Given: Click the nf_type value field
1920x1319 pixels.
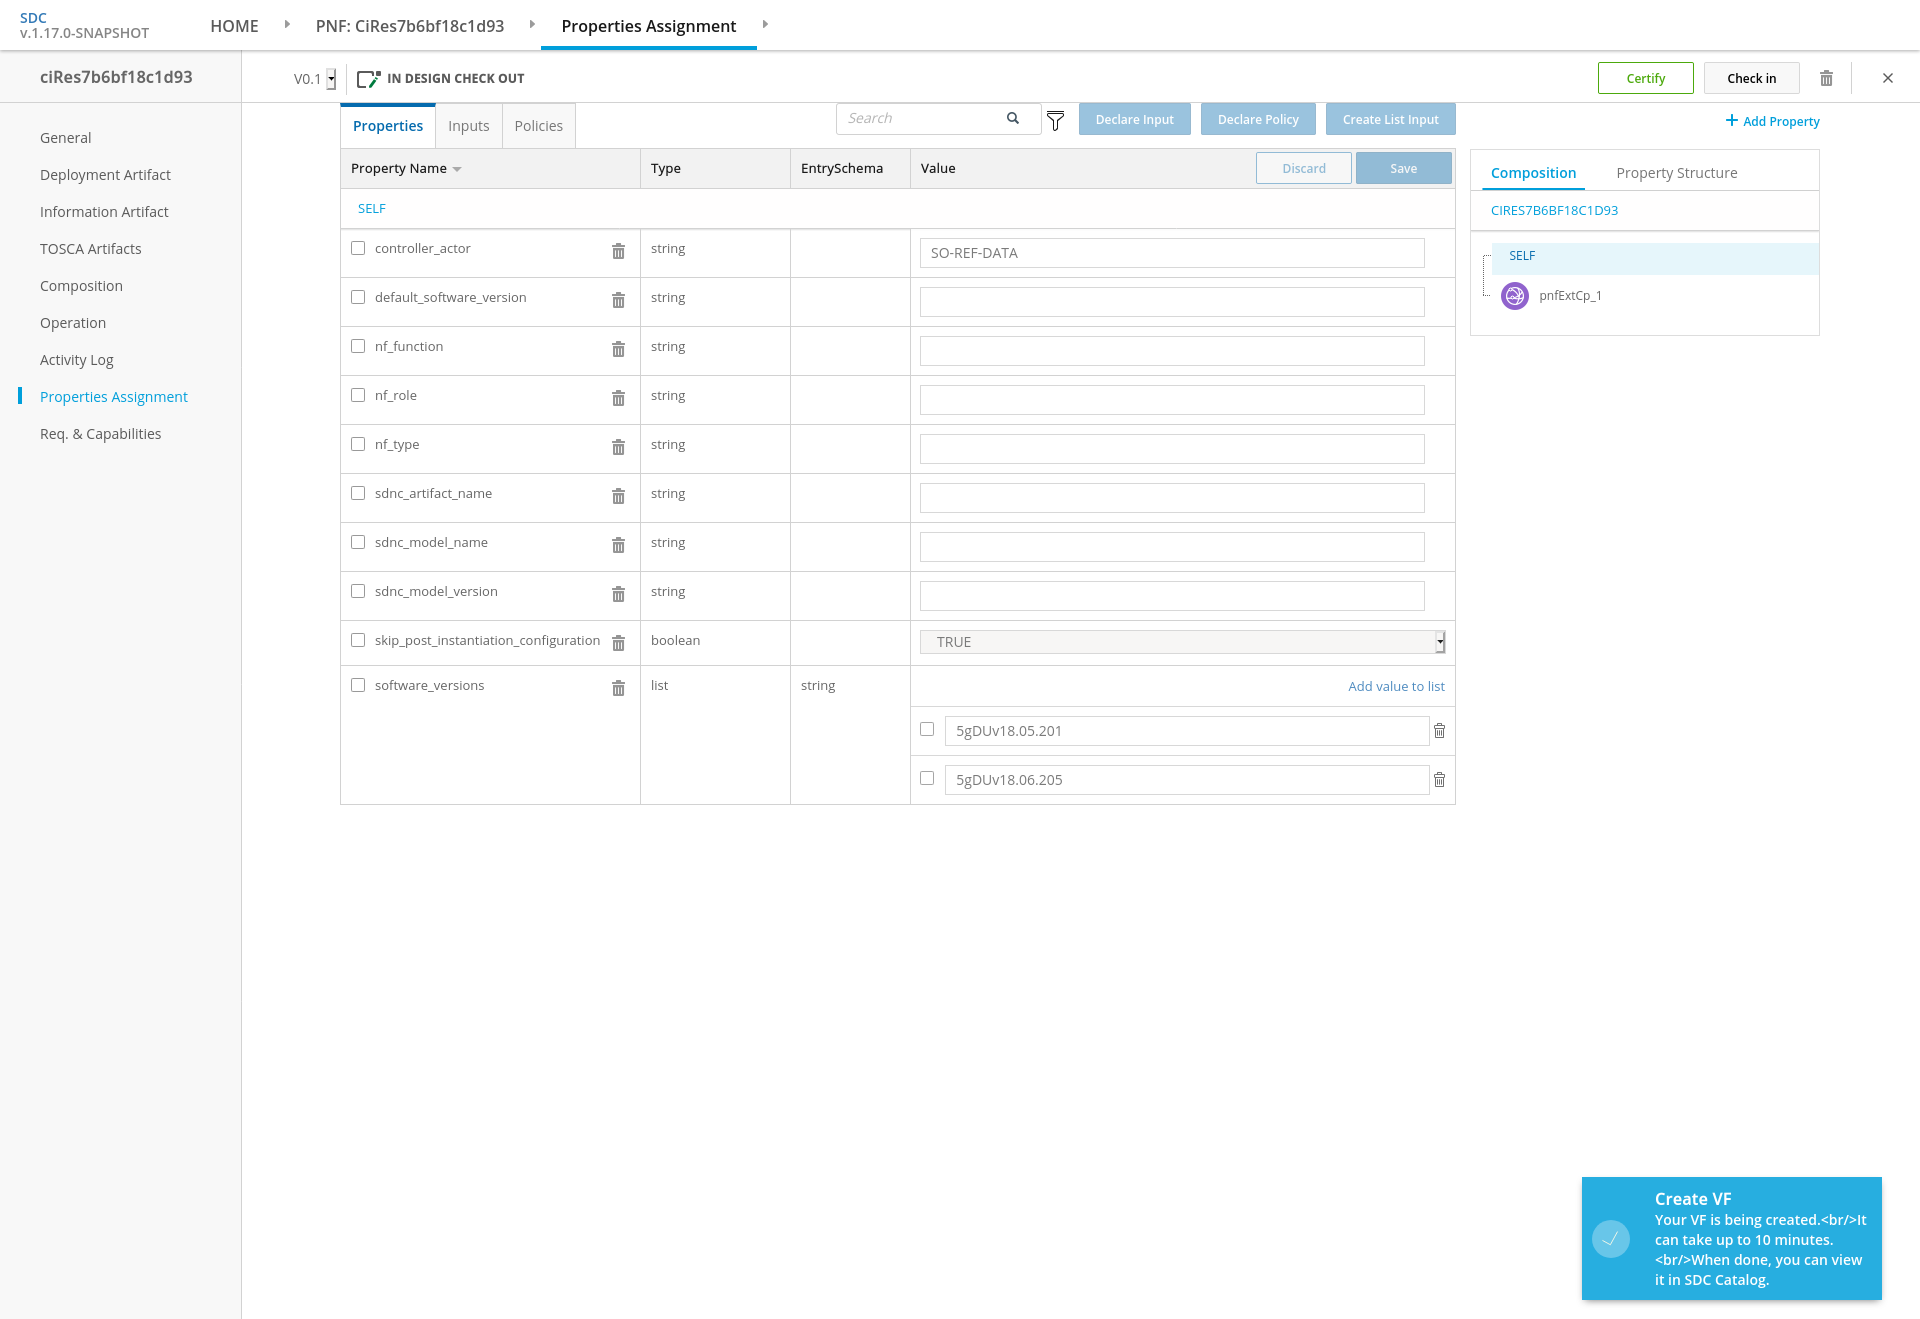Looking at the screenshot, I should click(x=1172, y=449).
